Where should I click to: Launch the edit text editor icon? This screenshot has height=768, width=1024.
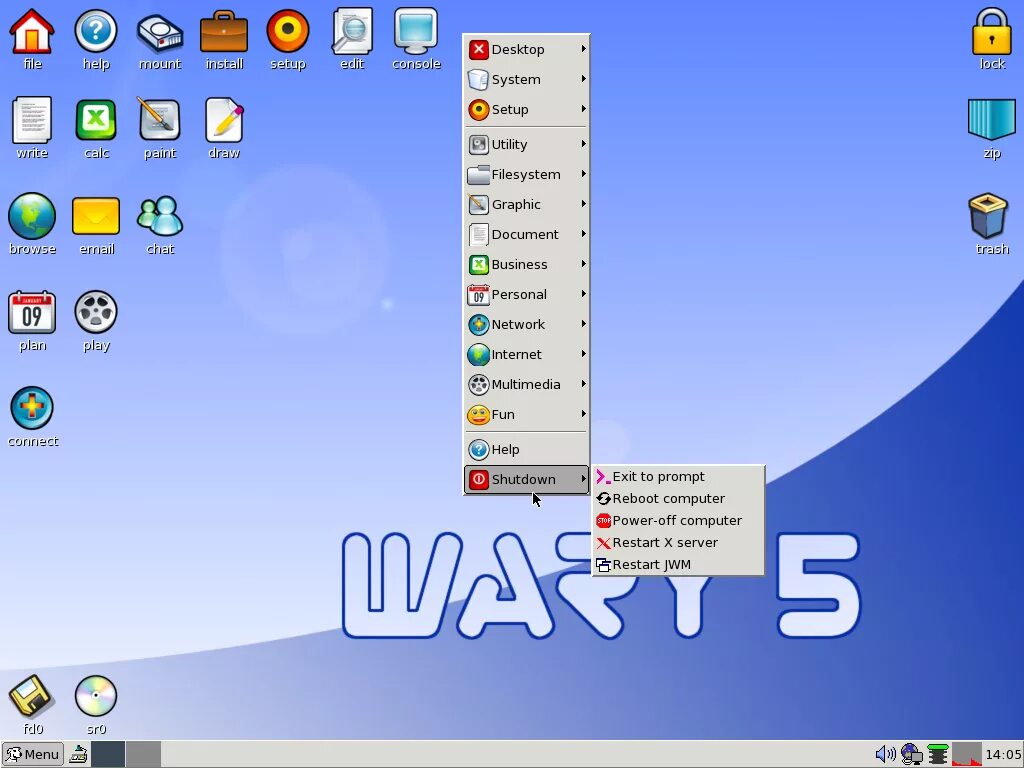coord(352,31)
